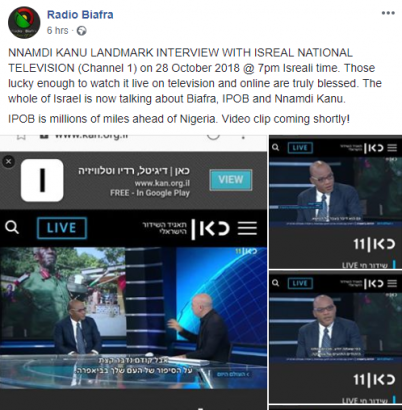Click the public audience globe icon
Image resolution: width=402 pixels, height=410 pixels.
coord(81,31)
